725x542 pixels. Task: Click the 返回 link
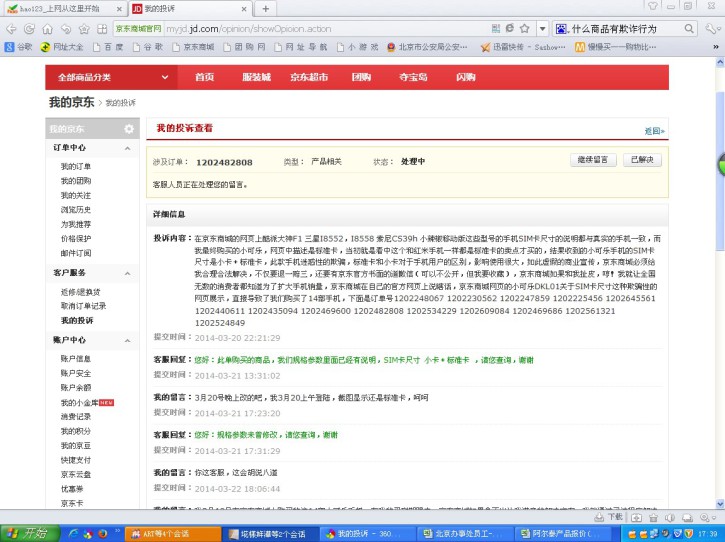[655, 131]
